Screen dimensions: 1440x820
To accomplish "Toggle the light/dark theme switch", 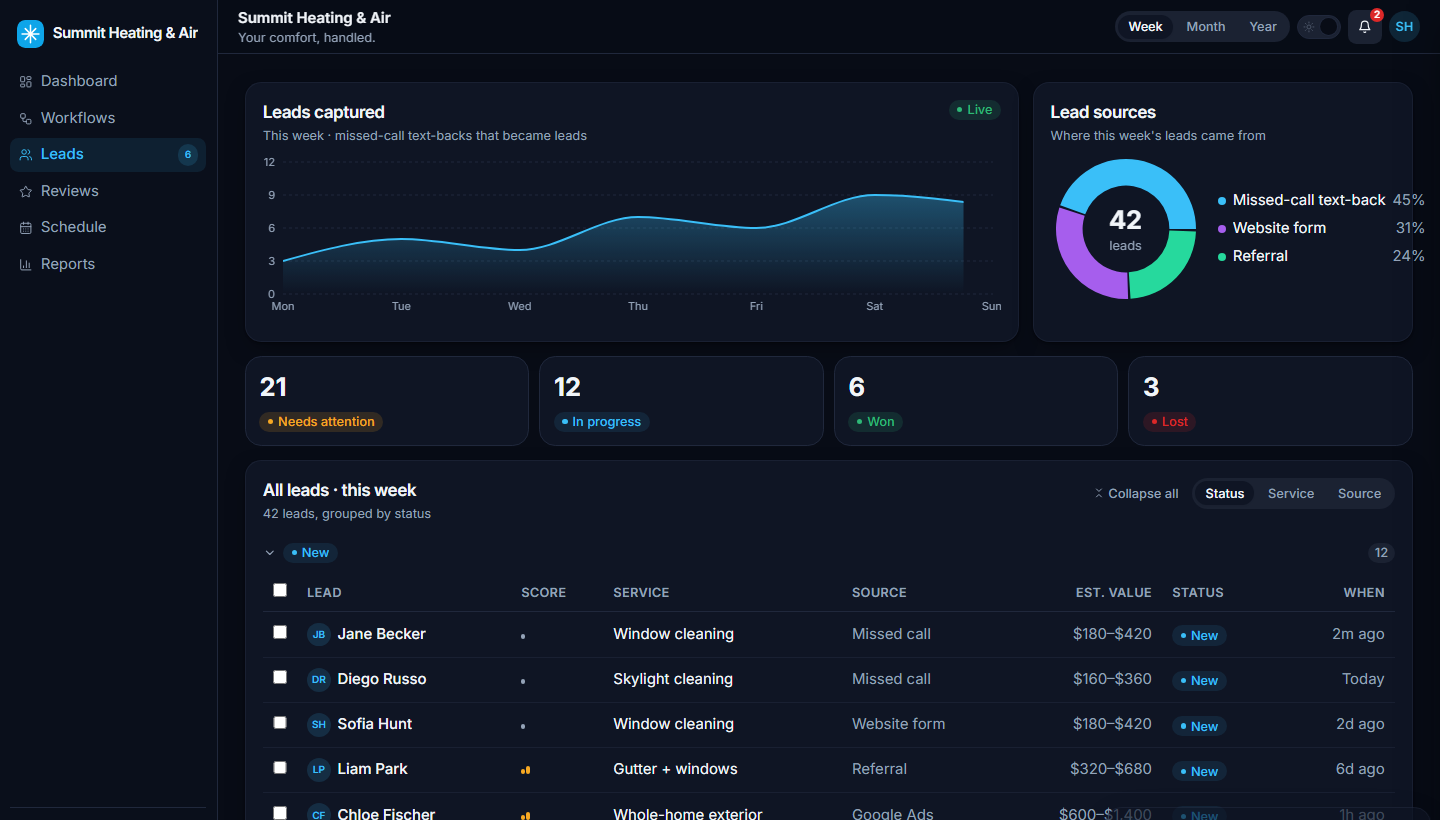I will (x=1319, y=27).
